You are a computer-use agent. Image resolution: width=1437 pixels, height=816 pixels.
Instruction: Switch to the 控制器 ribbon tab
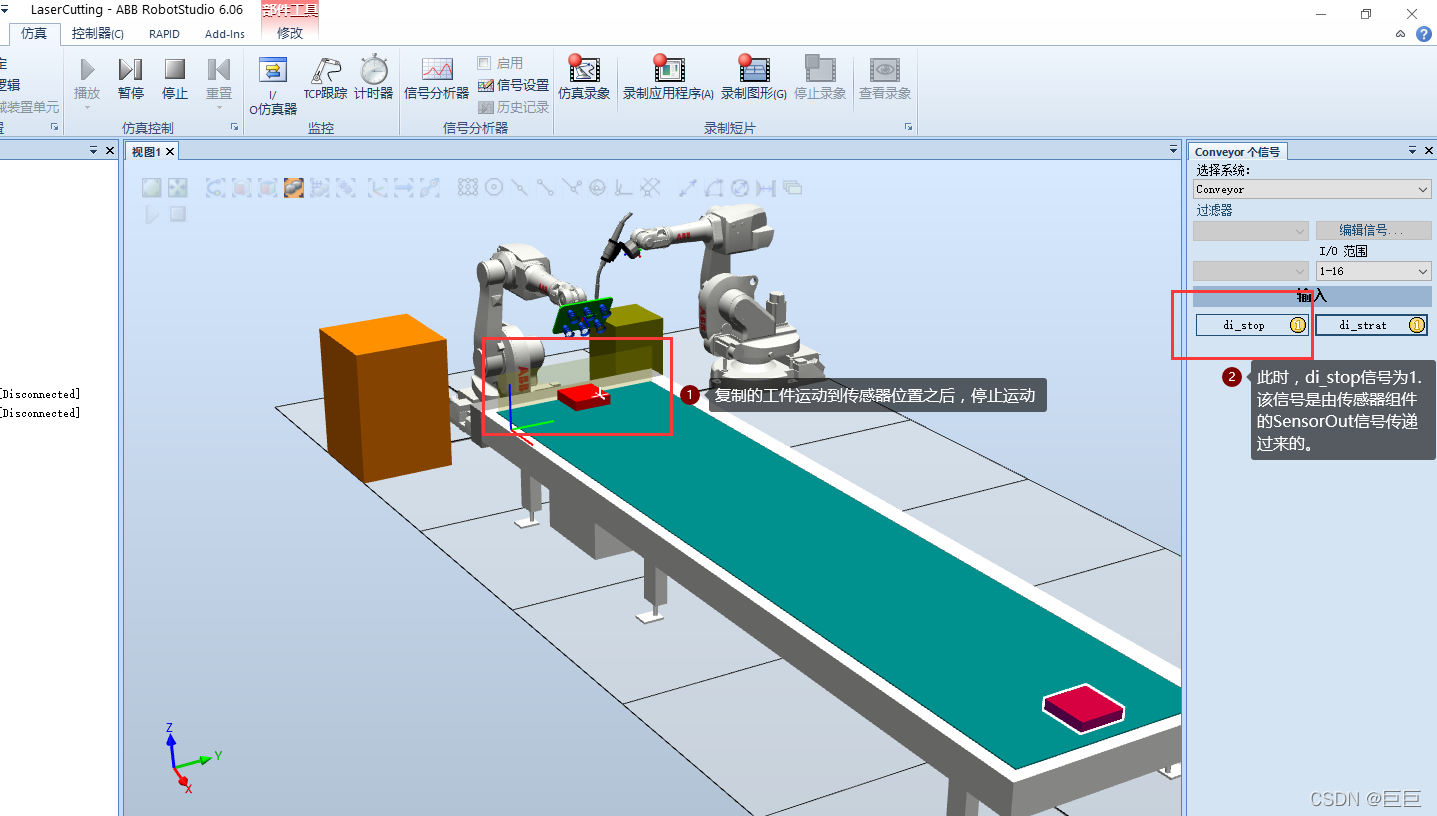(x=98, y=33)
